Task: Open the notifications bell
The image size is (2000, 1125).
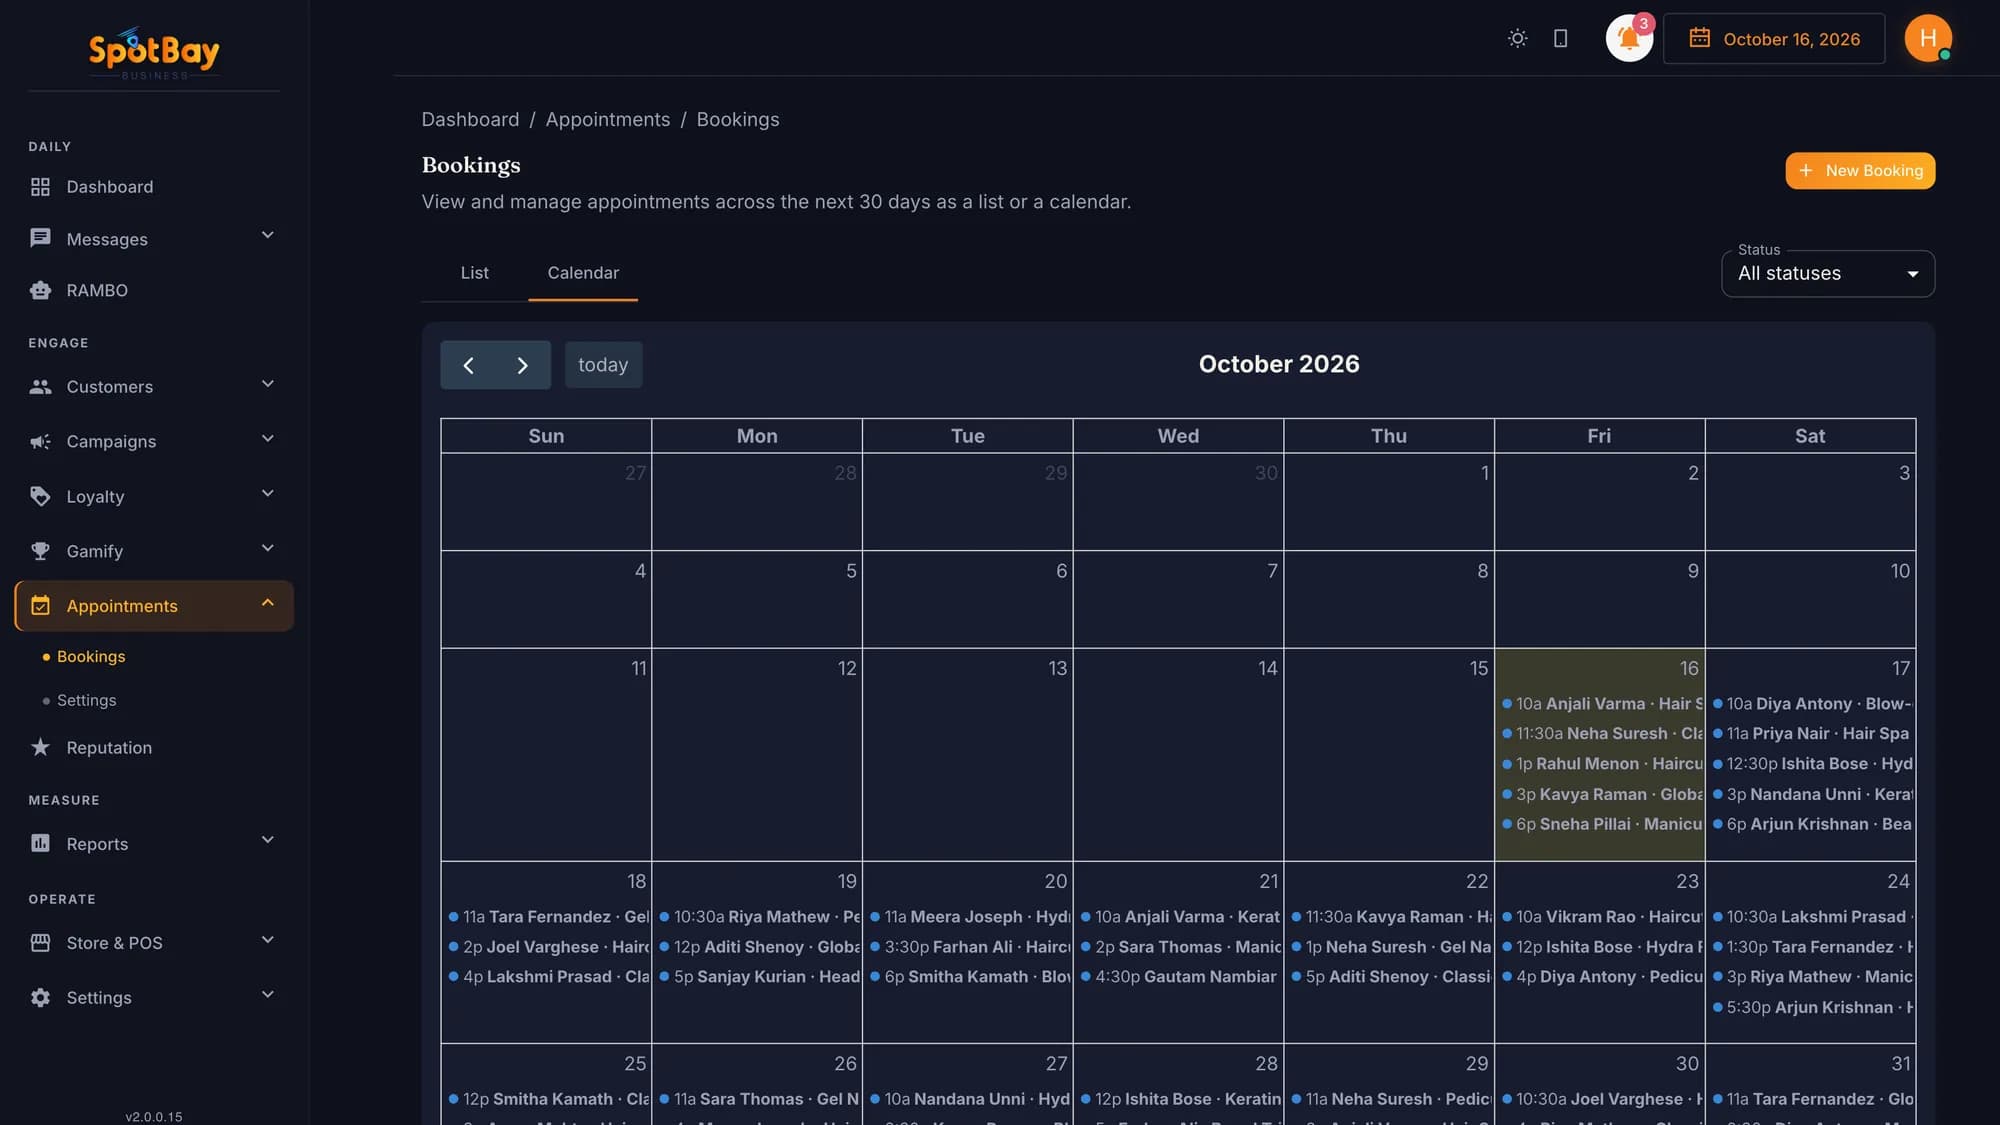Action: [1629, 38]
